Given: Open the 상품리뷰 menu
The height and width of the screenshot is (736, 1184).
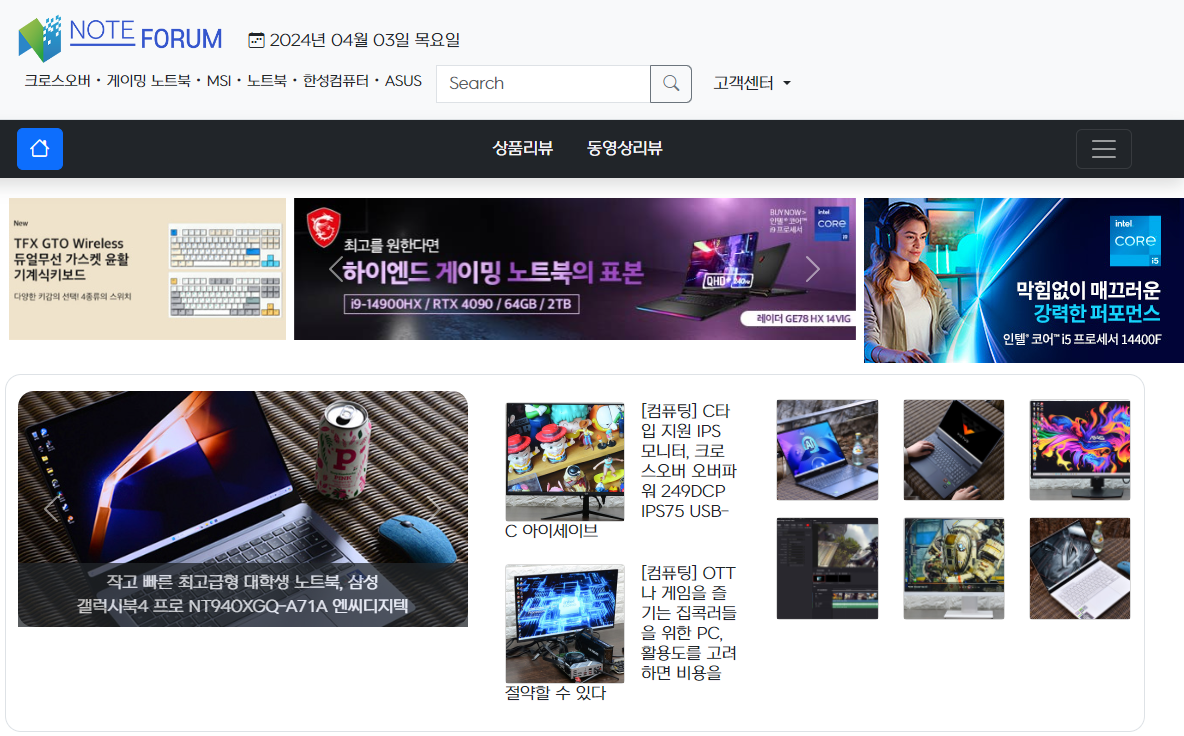Looking at the screenshot, I should point(523,148).
